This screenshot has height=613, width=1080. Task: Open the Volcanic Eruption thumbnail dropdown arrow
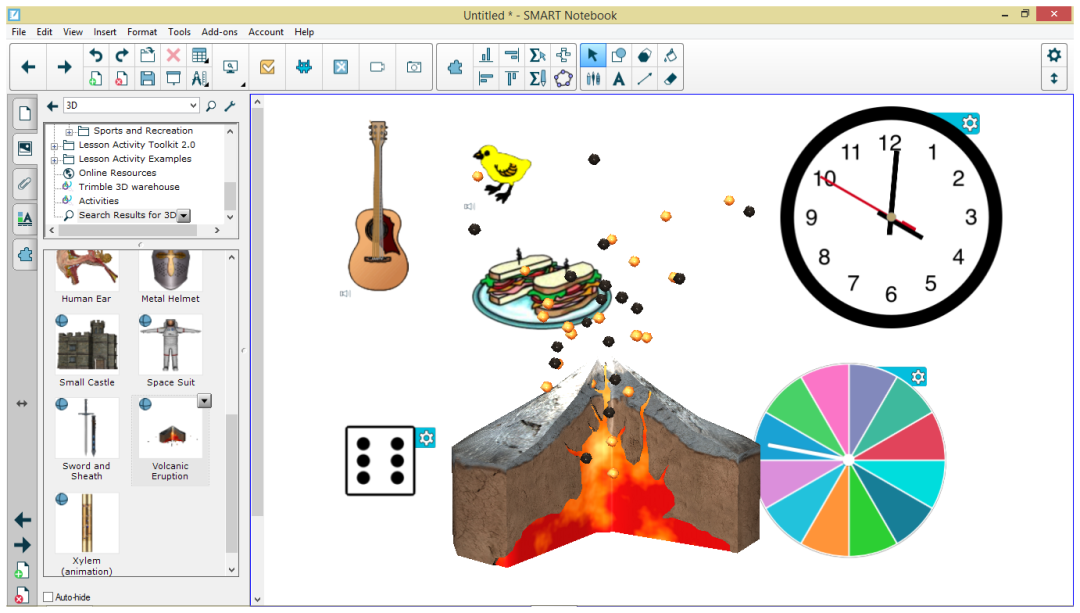pos(204,401)
